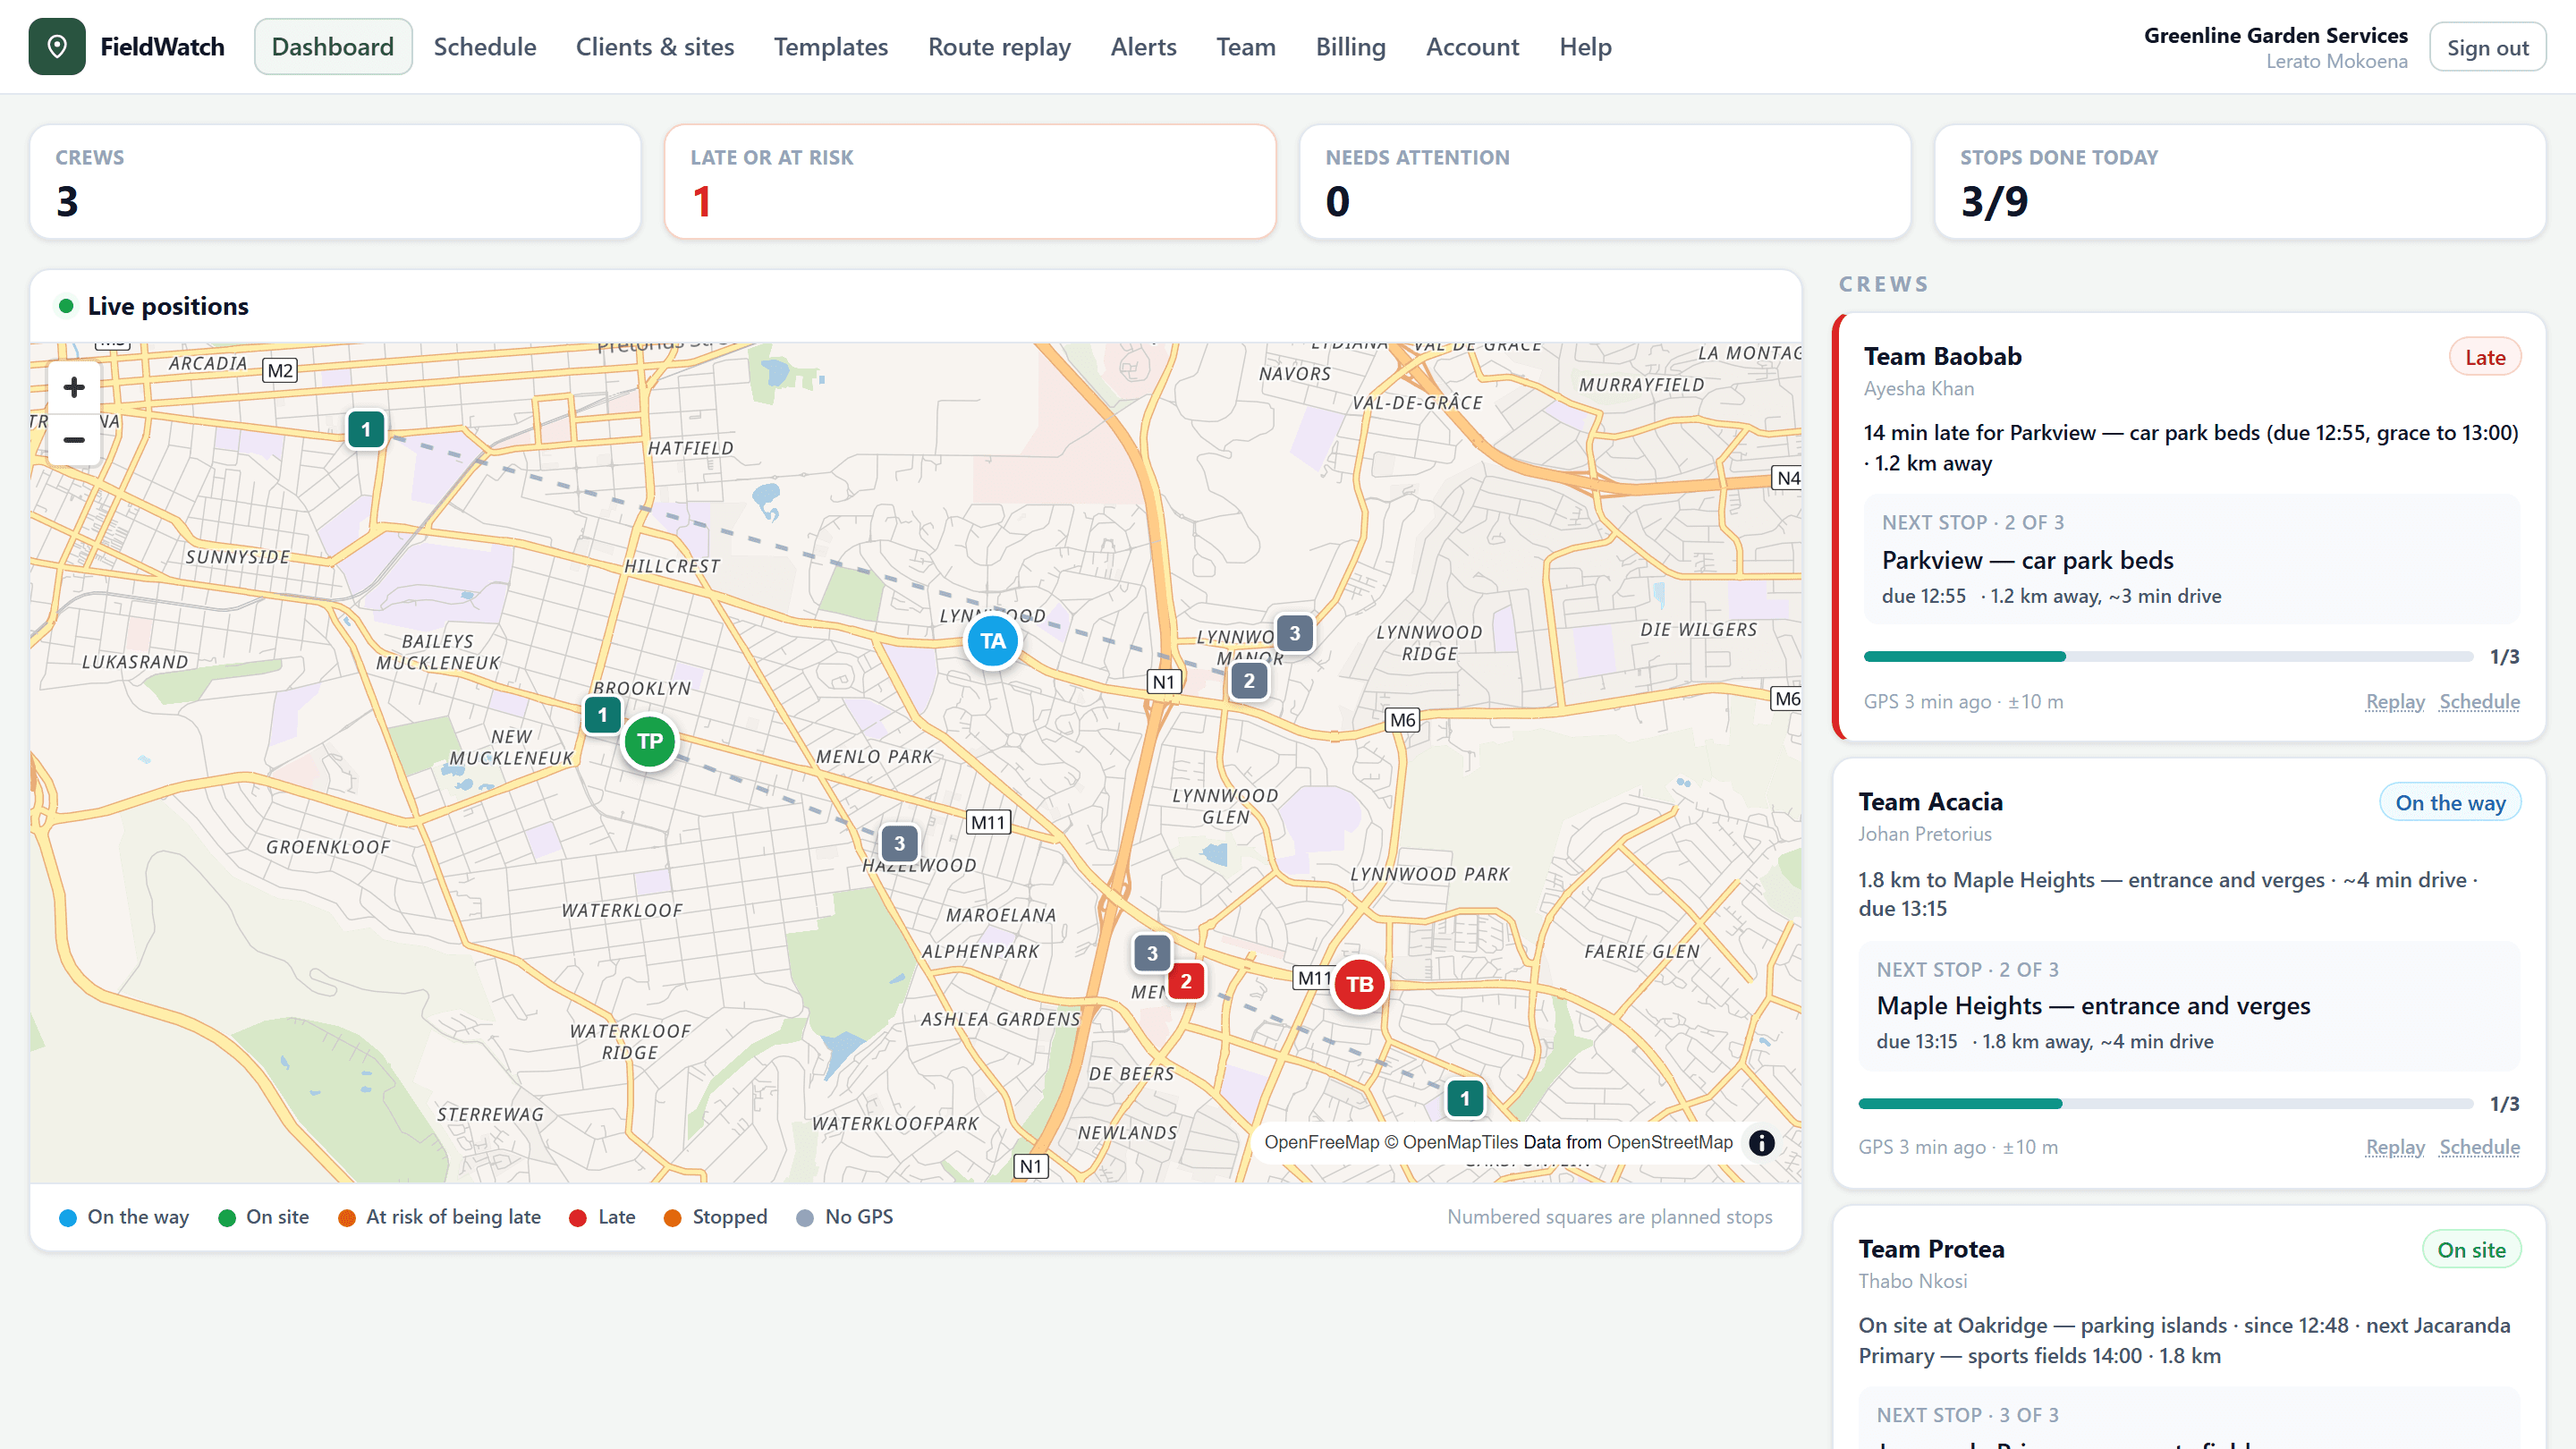Click Parkview — car park beds stop

2192,559
